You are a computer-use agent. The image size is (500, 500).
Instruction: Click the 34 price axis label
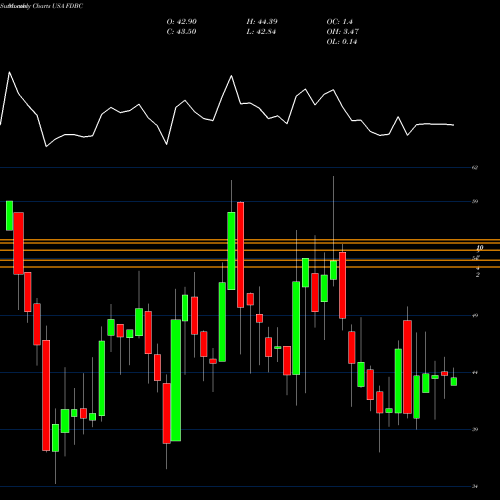tap(475, 487)
